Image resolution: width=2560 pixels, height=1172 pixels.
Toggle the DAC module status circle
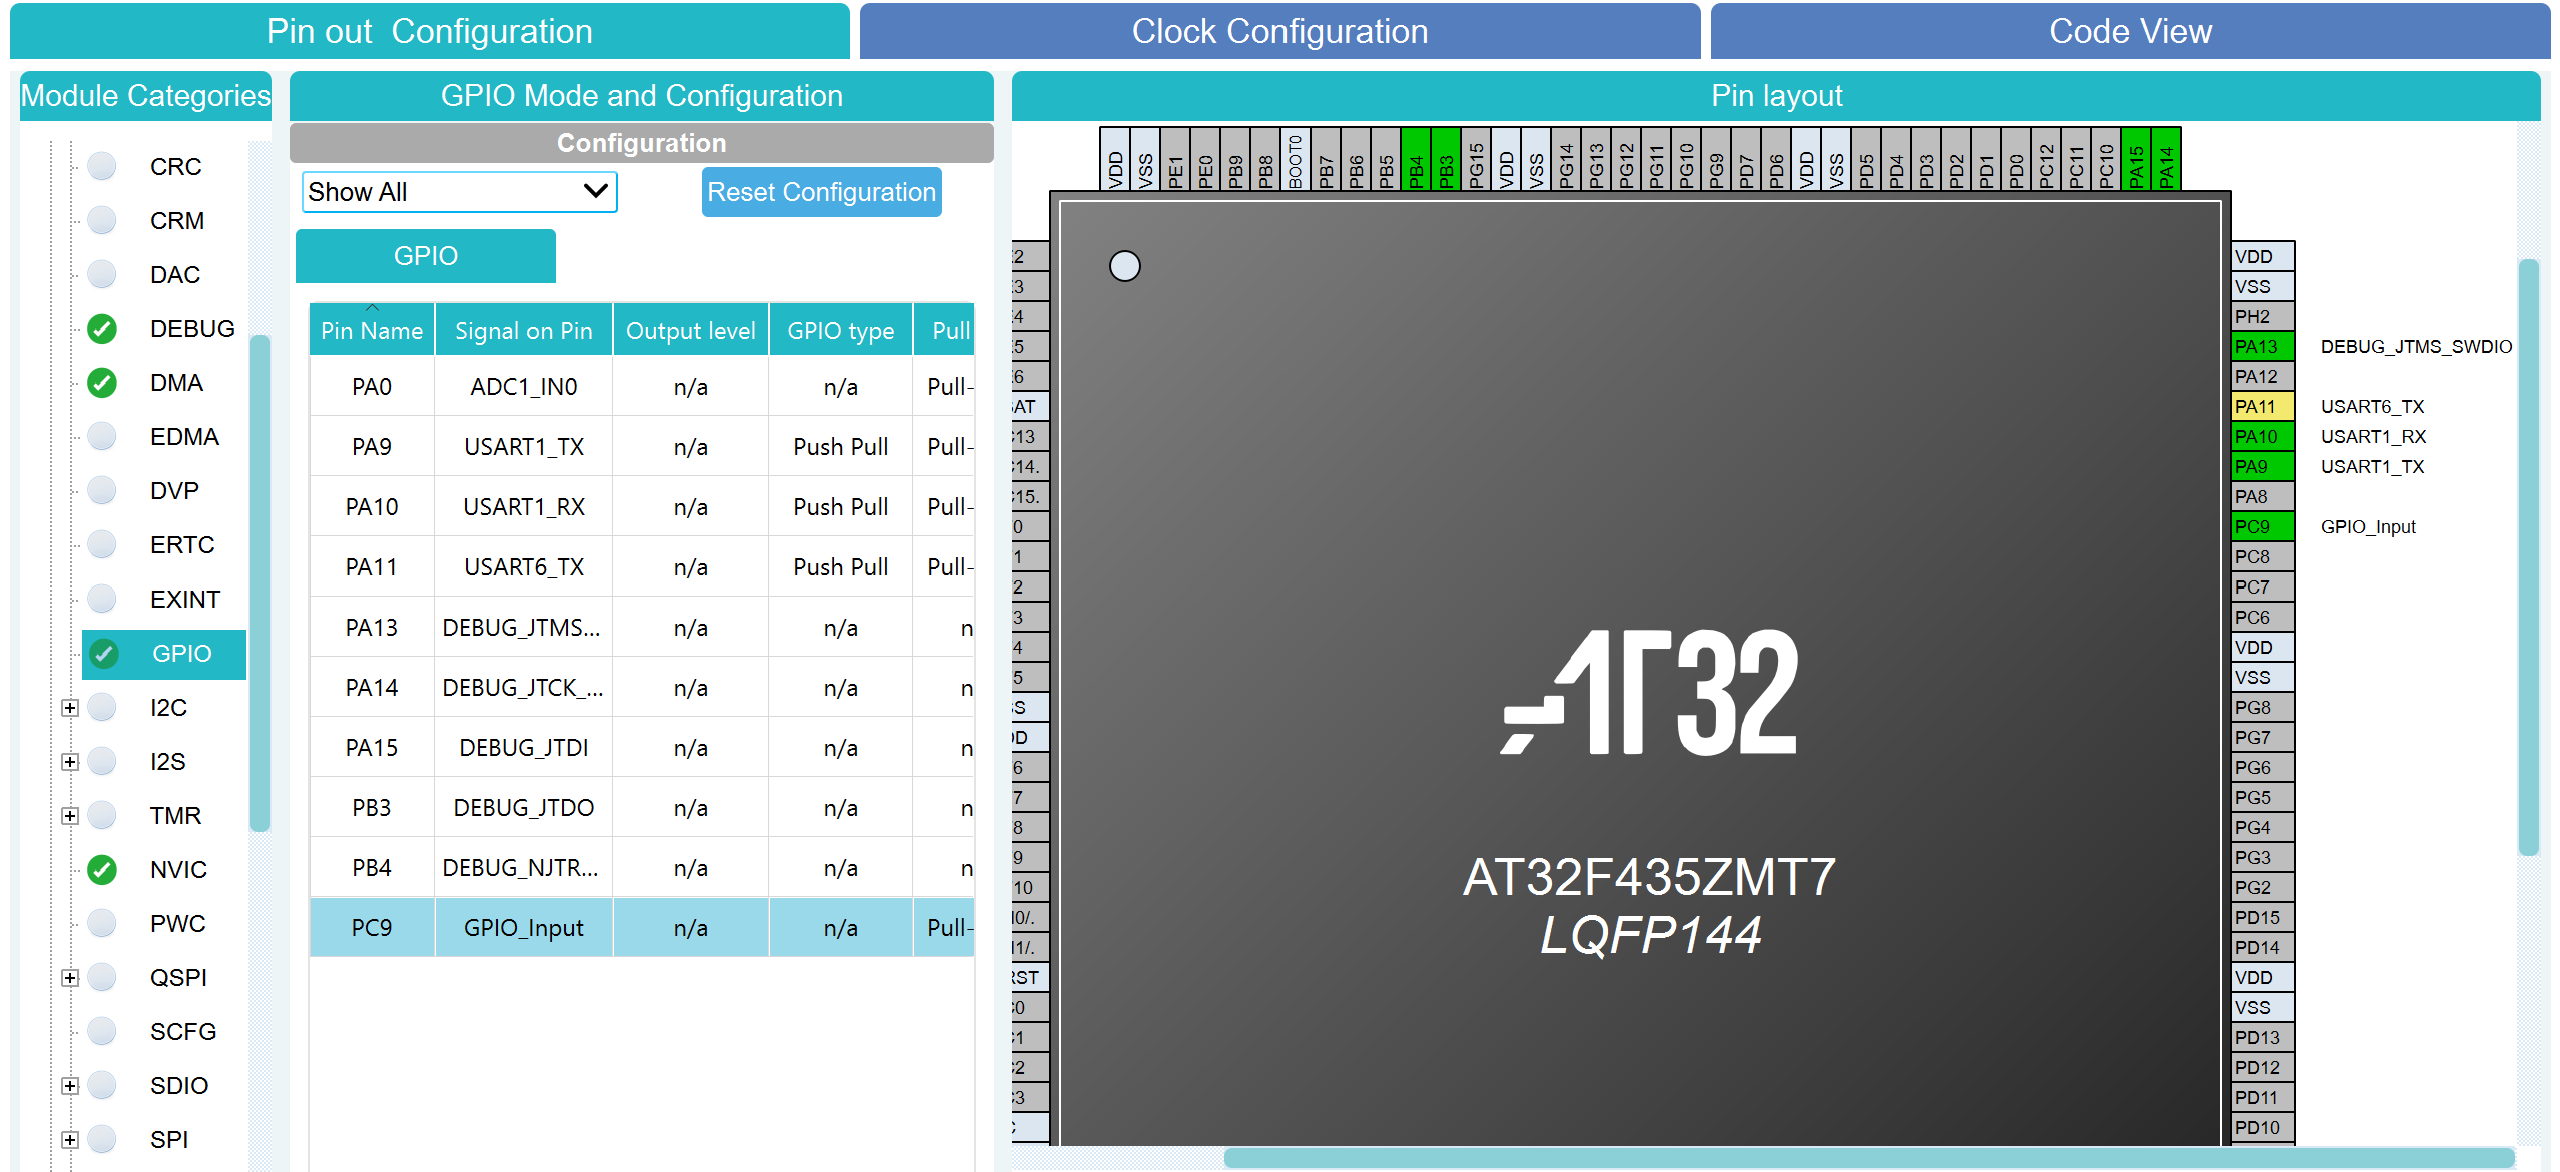[x=102, y=274]
